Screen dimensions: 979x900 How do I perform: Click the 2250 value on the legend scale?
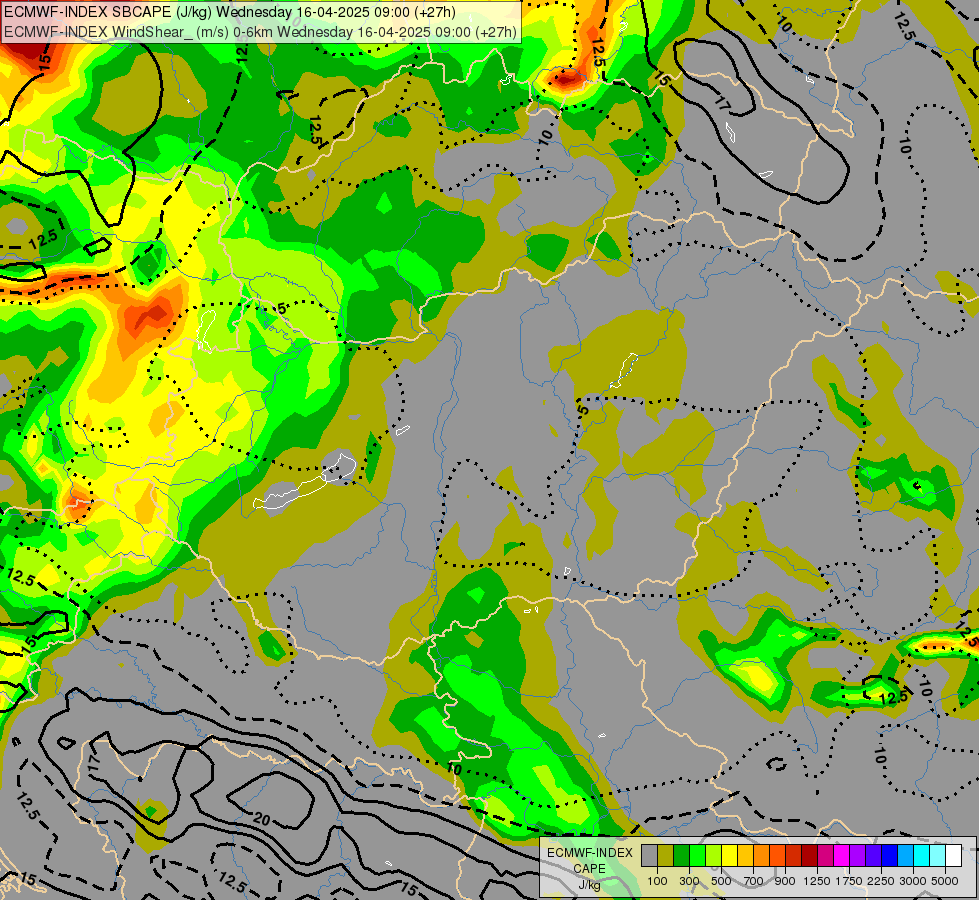[881, 881]
